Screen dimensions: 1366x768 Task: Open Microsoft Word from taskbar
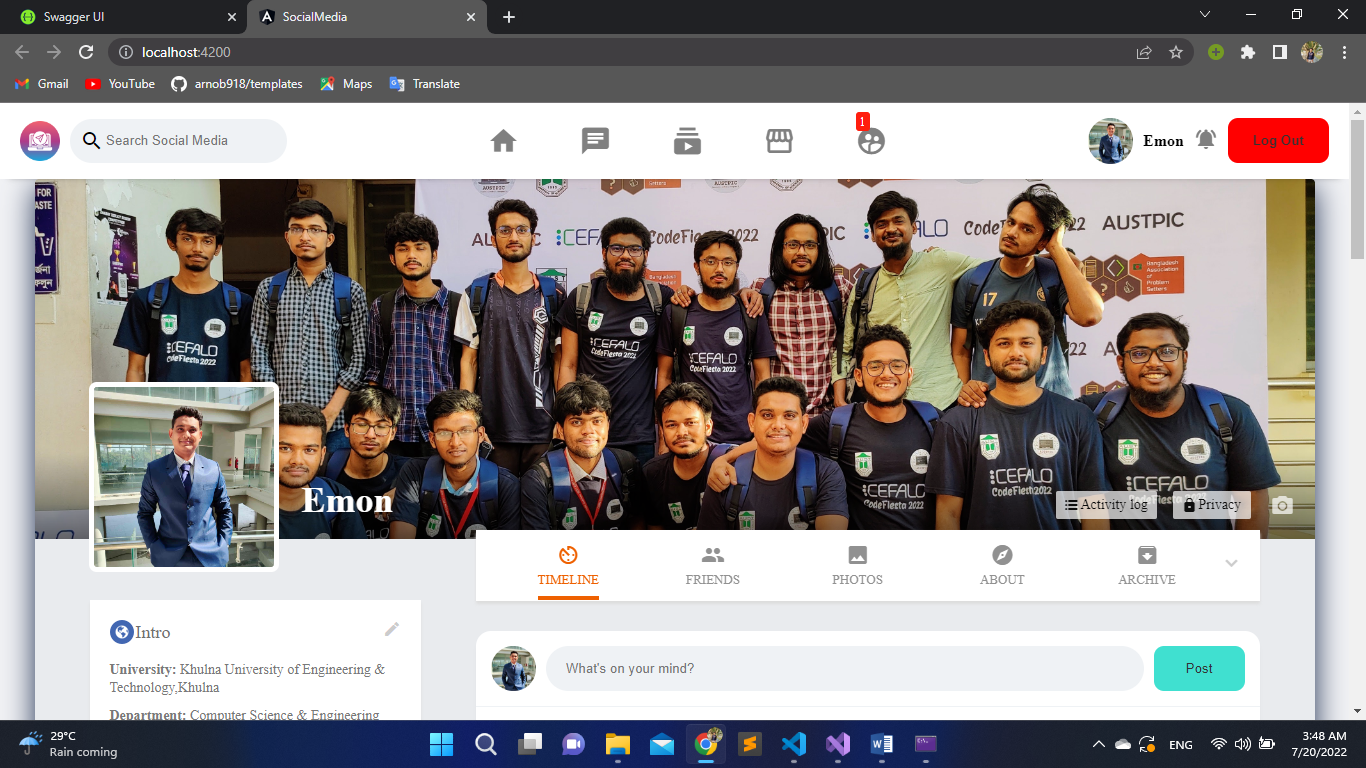[x=882, y=744]
